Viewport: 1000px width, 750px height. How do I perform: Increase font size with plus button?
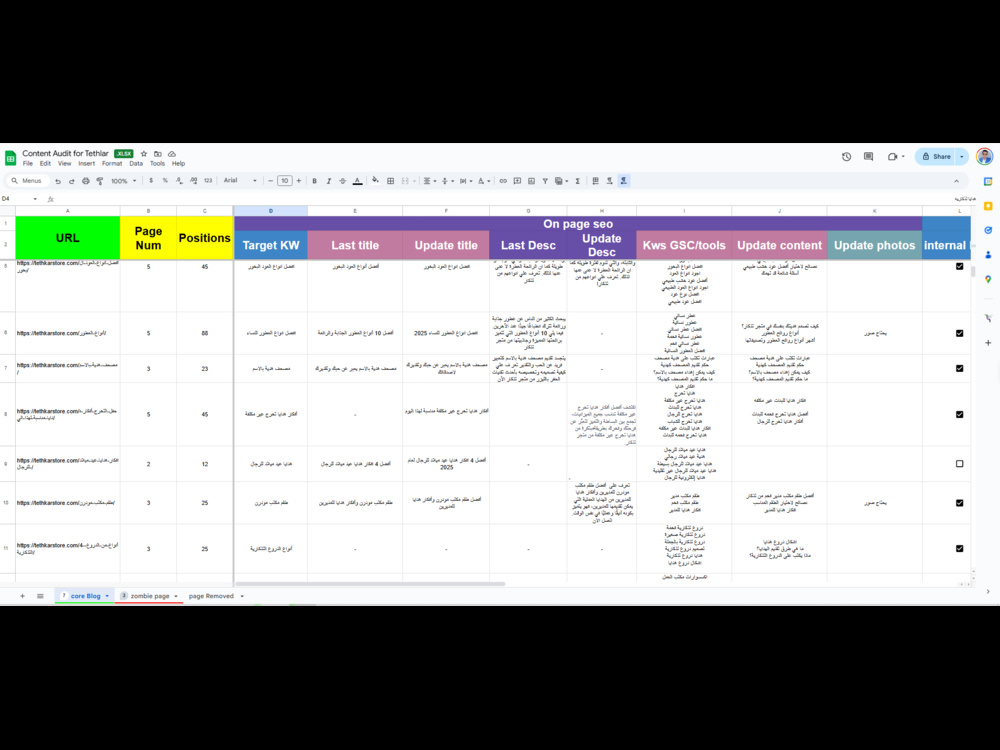[298, 181]
